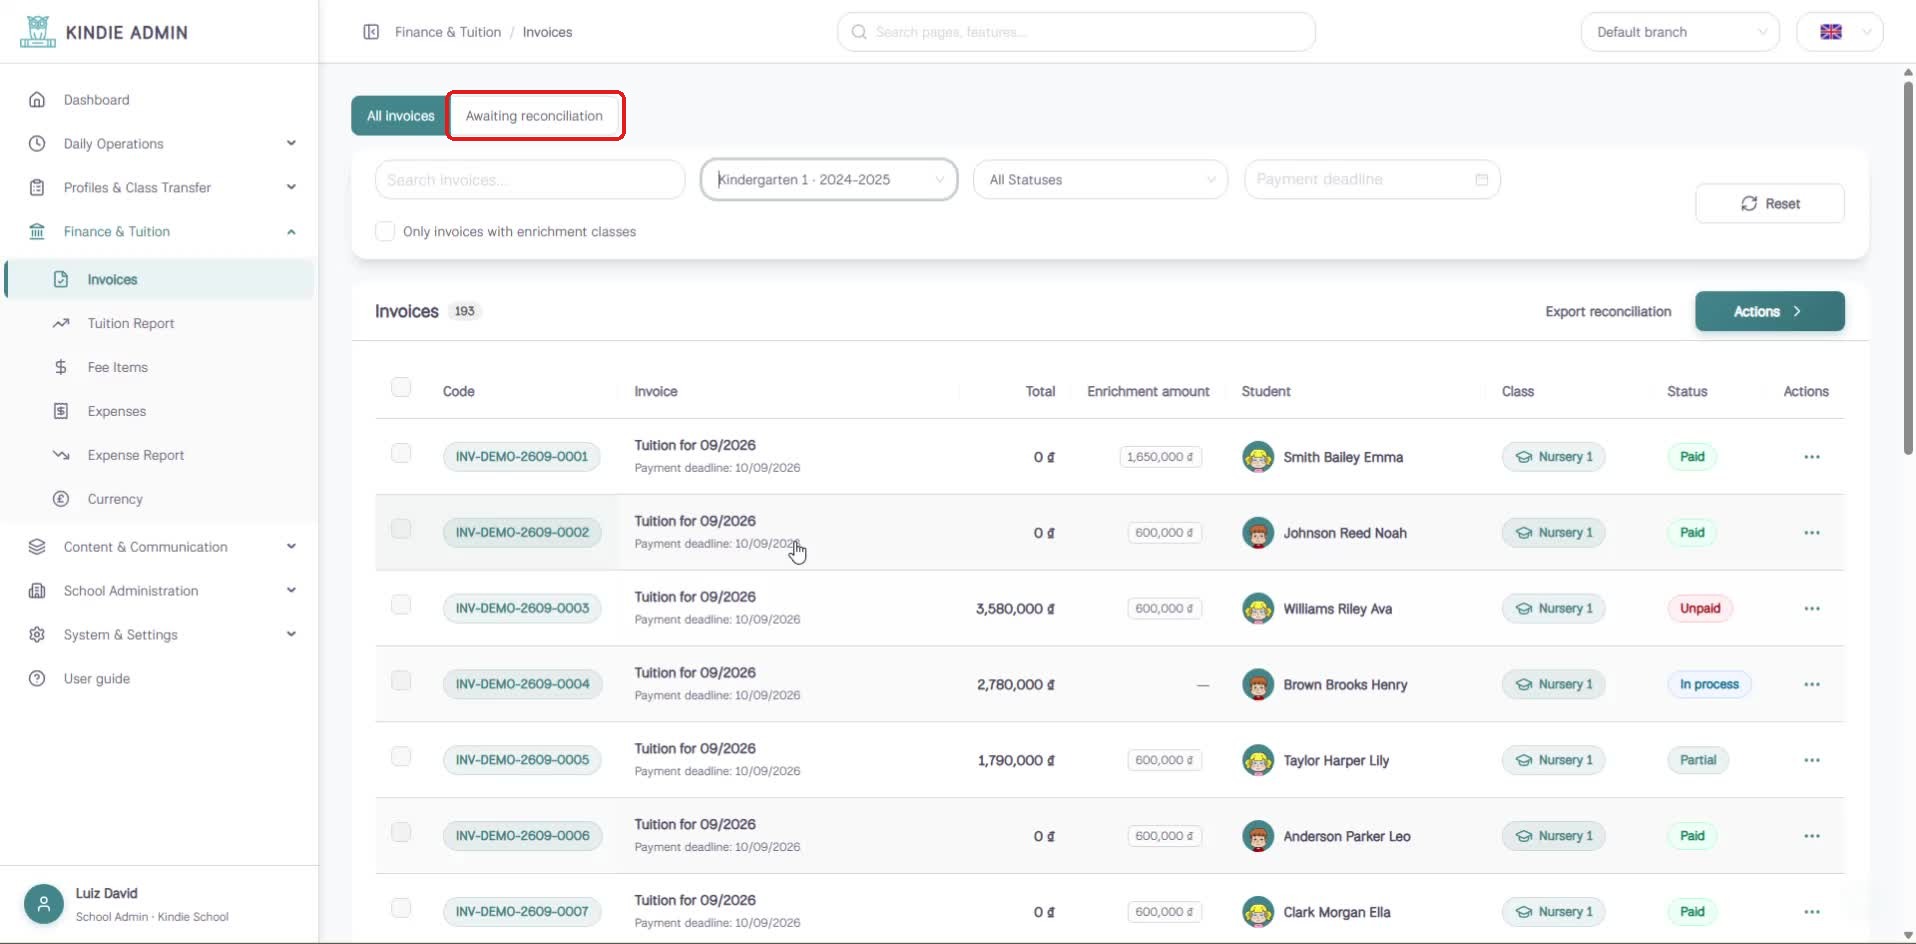Check the row of Williams Riley Ava
The height and width of the screenshot is (944, 1916).
(x=401, y=605)
